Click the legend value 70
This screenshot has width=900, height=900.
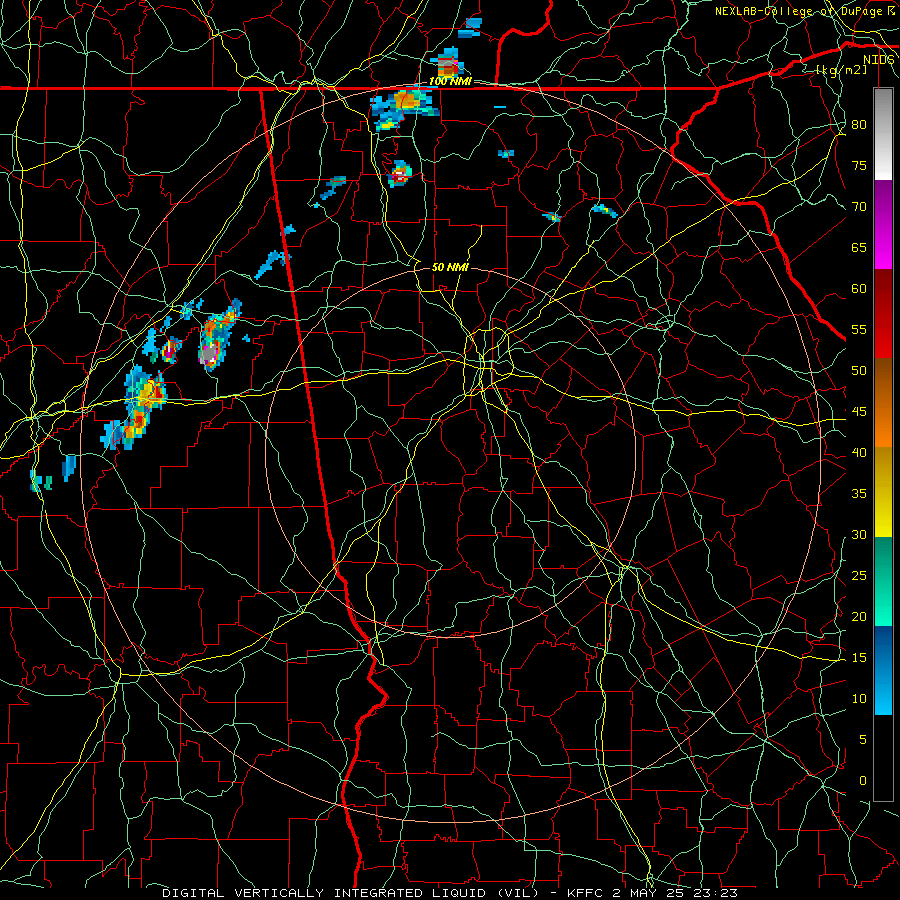(x=859, y=207)
